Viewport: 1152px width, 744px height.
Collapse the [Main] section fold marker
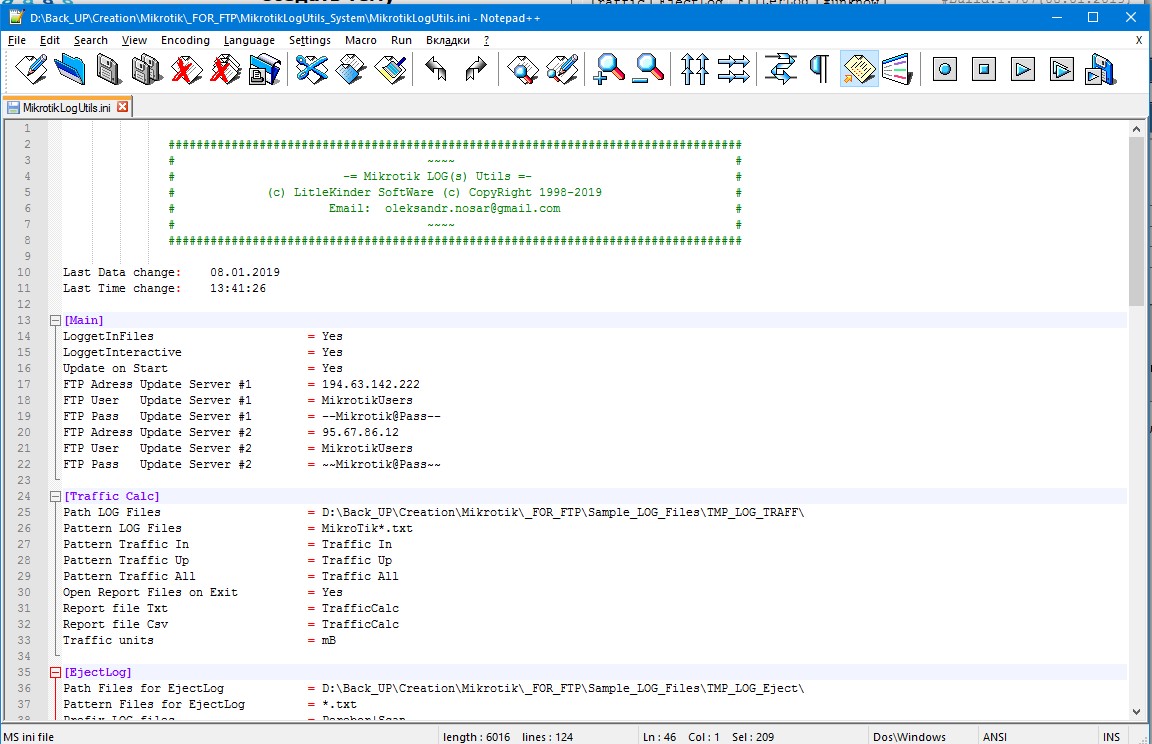pos(55,320)
